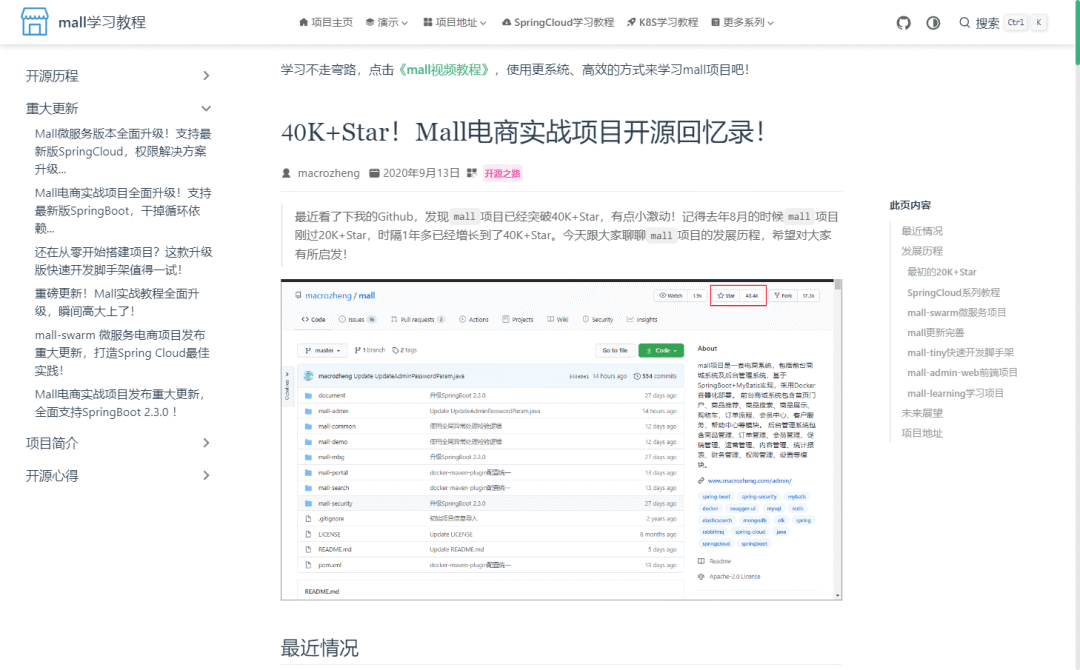Open the 演示 dropdown menu
The height and width of the screenshot is (670, 1080).
[x=386, y=23]
